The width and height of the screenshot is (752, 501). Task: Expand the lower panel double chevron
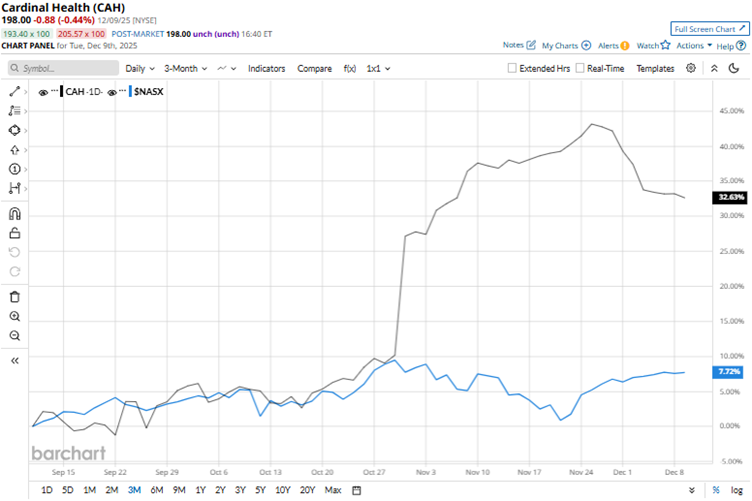692,490
